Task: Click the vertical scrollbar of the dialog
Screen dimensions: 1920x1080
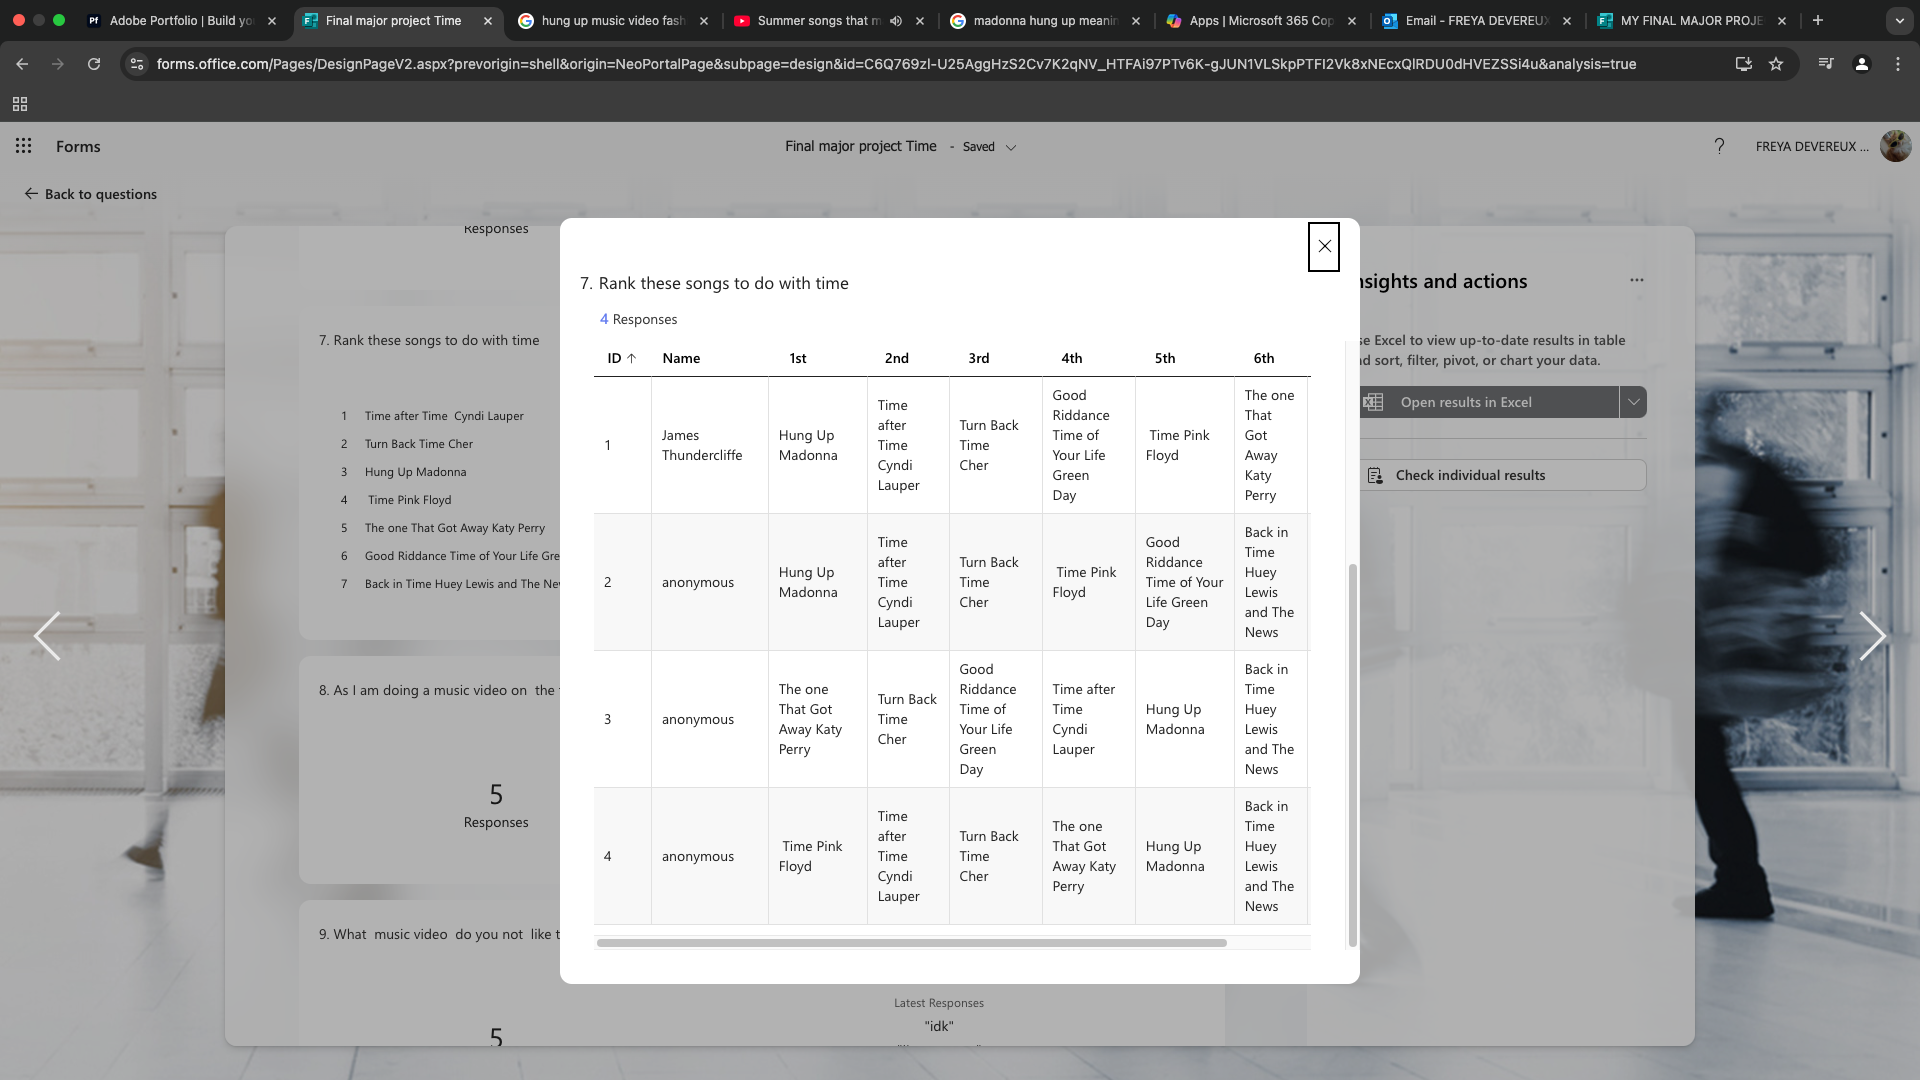Action: point(1353,755)
